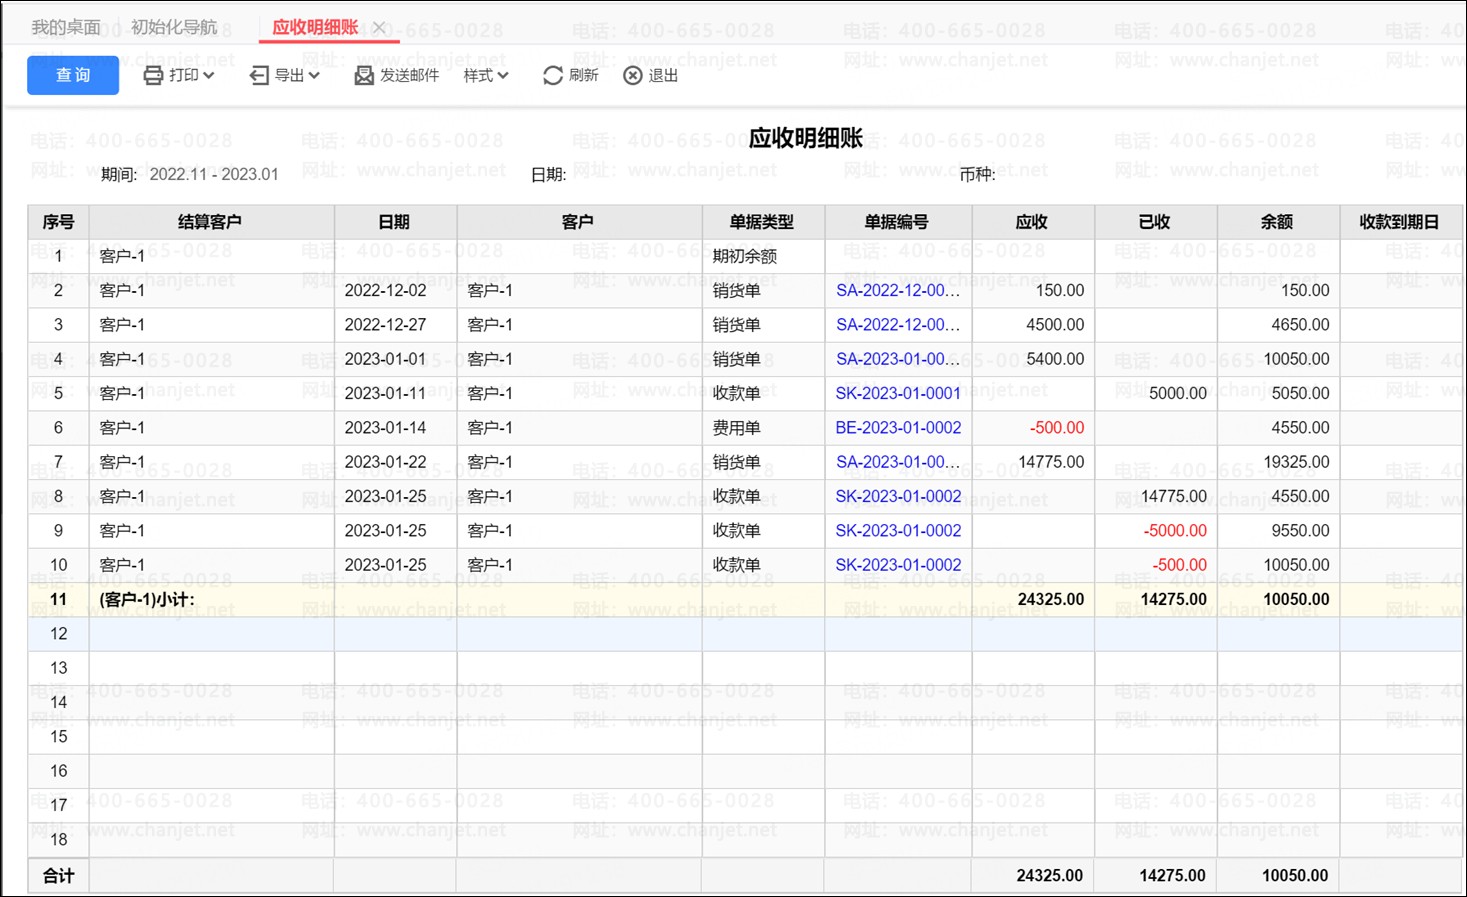
Task: Open receipt link SK-2023-01-0001
Action: tap(898, 393)
